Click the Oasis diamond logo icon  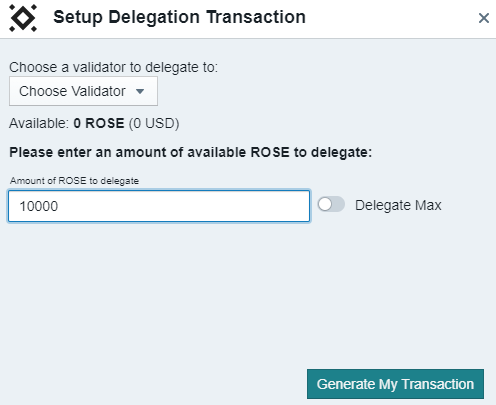[x=23, y=18]
